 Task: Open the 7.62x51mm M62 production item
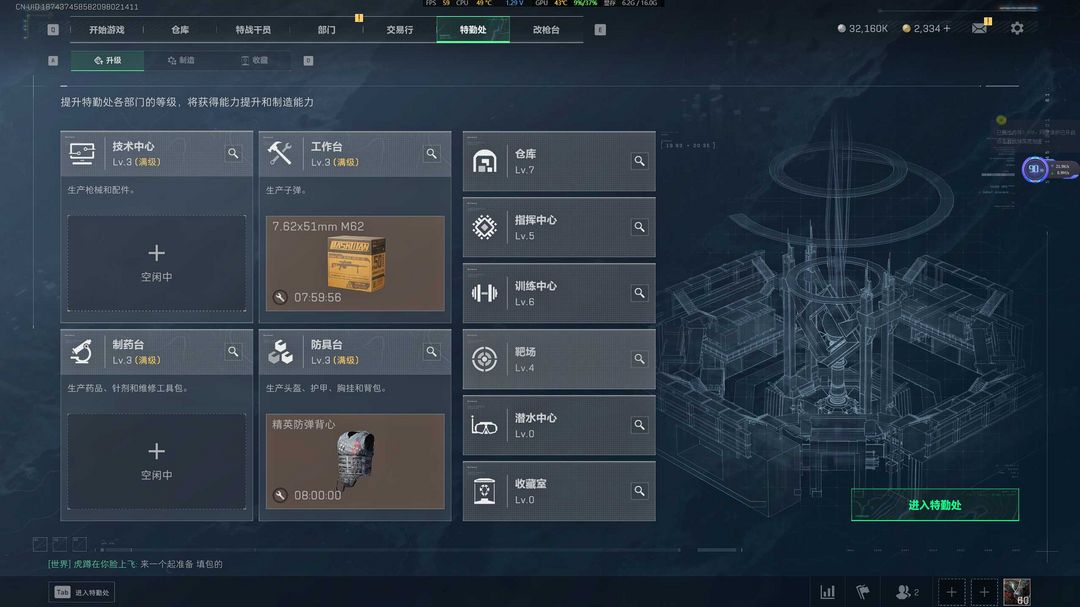[x=355, y=263]
